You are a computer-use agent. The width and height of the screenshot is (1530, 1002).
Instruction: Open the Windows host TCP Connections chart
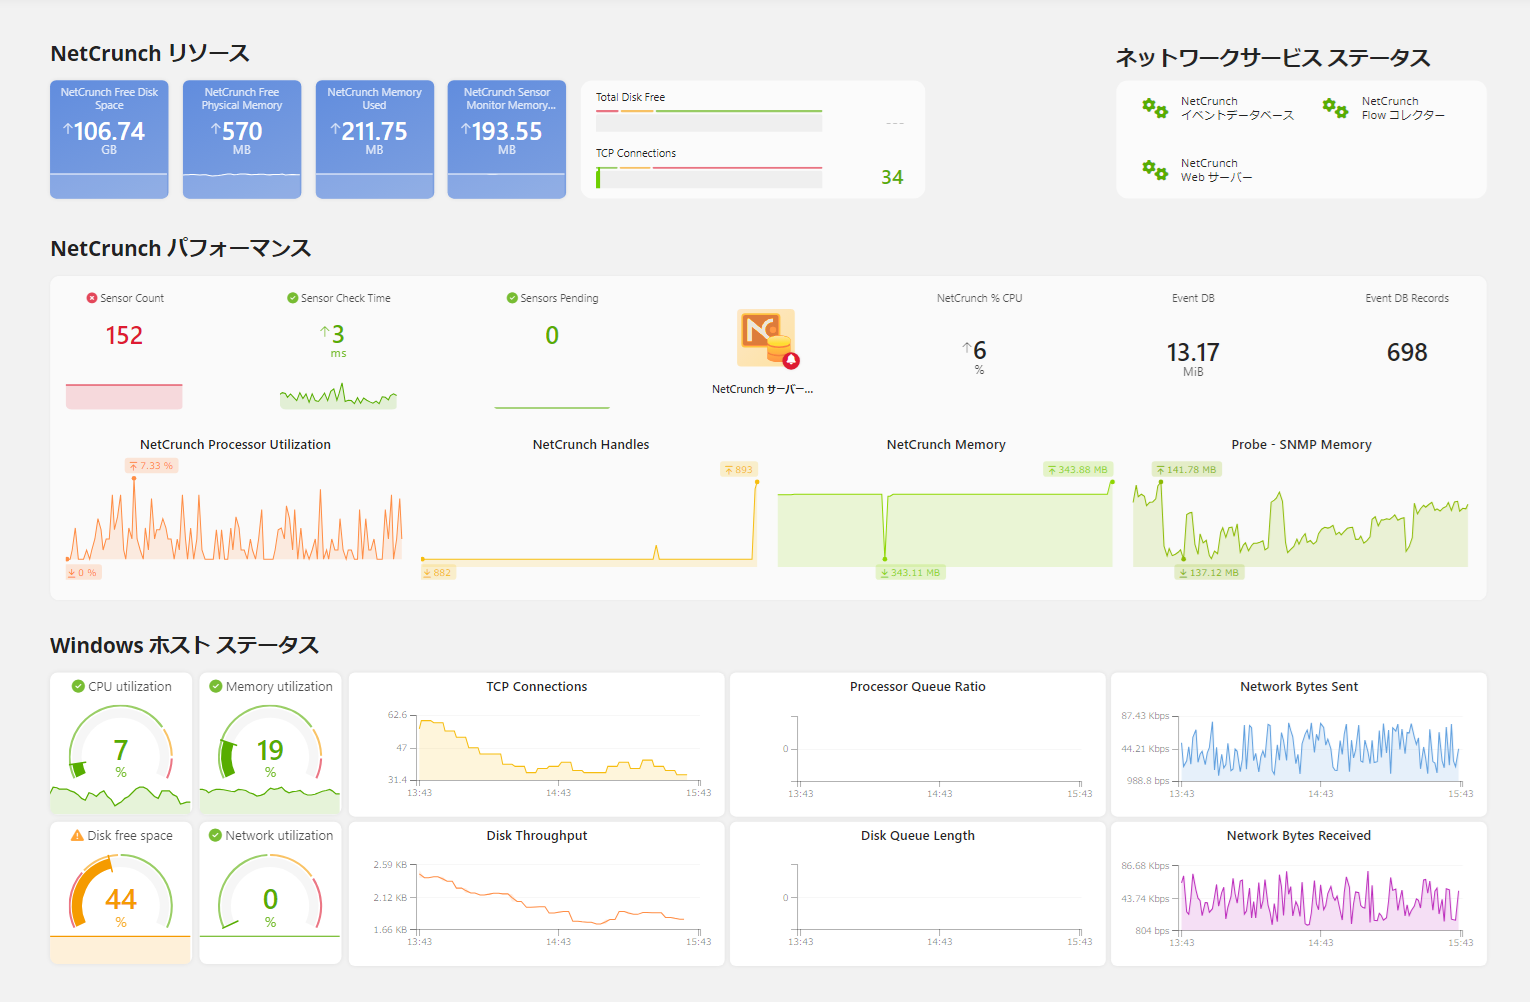pyautogui.click(x=537, y=744)
